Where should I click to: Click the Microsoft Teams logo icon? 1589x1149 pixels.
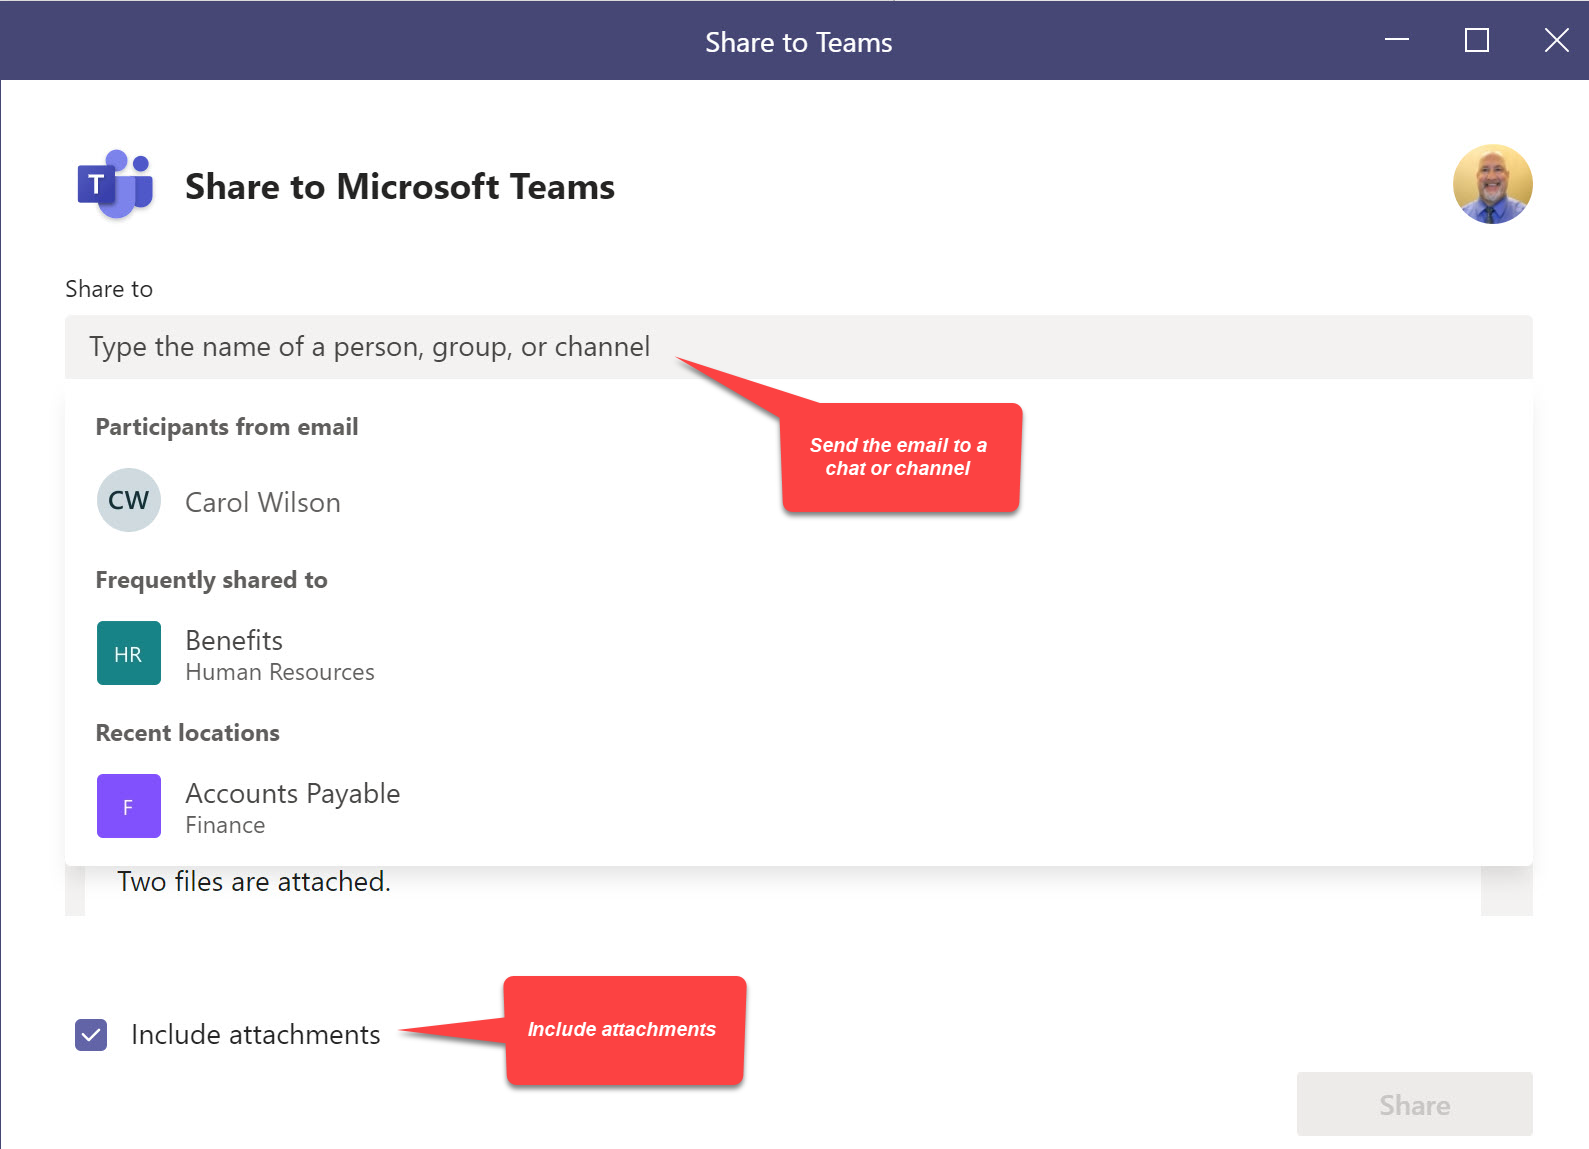116,184
